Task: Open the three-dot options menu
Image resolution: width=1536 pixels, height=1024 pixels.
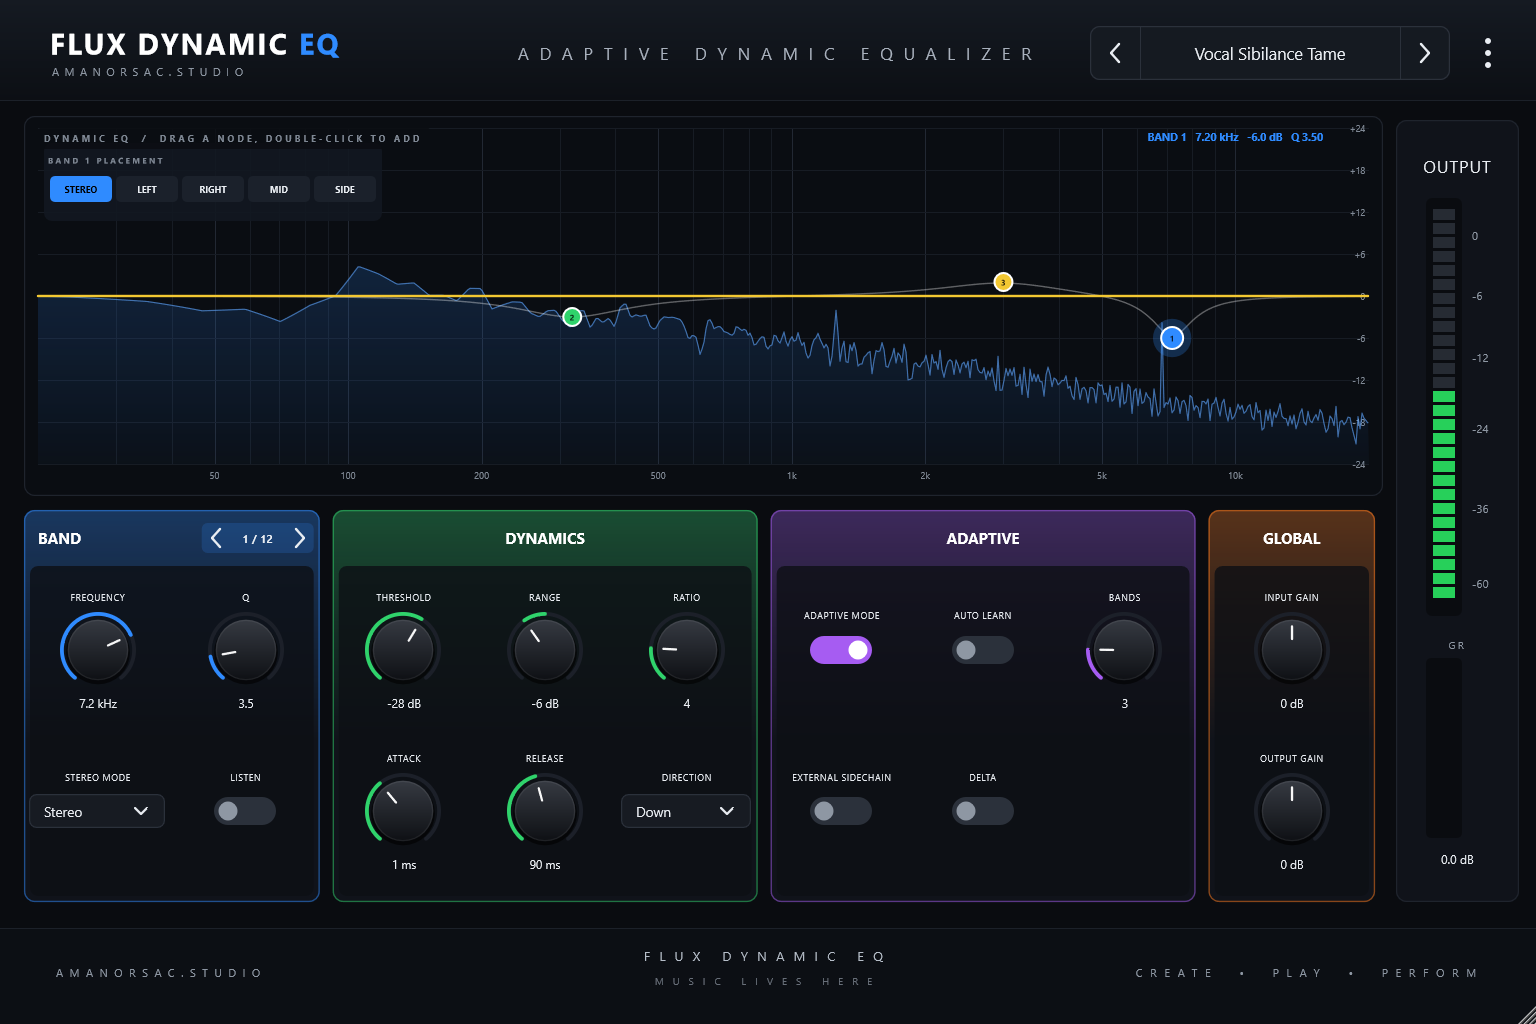Action: 1488,53
